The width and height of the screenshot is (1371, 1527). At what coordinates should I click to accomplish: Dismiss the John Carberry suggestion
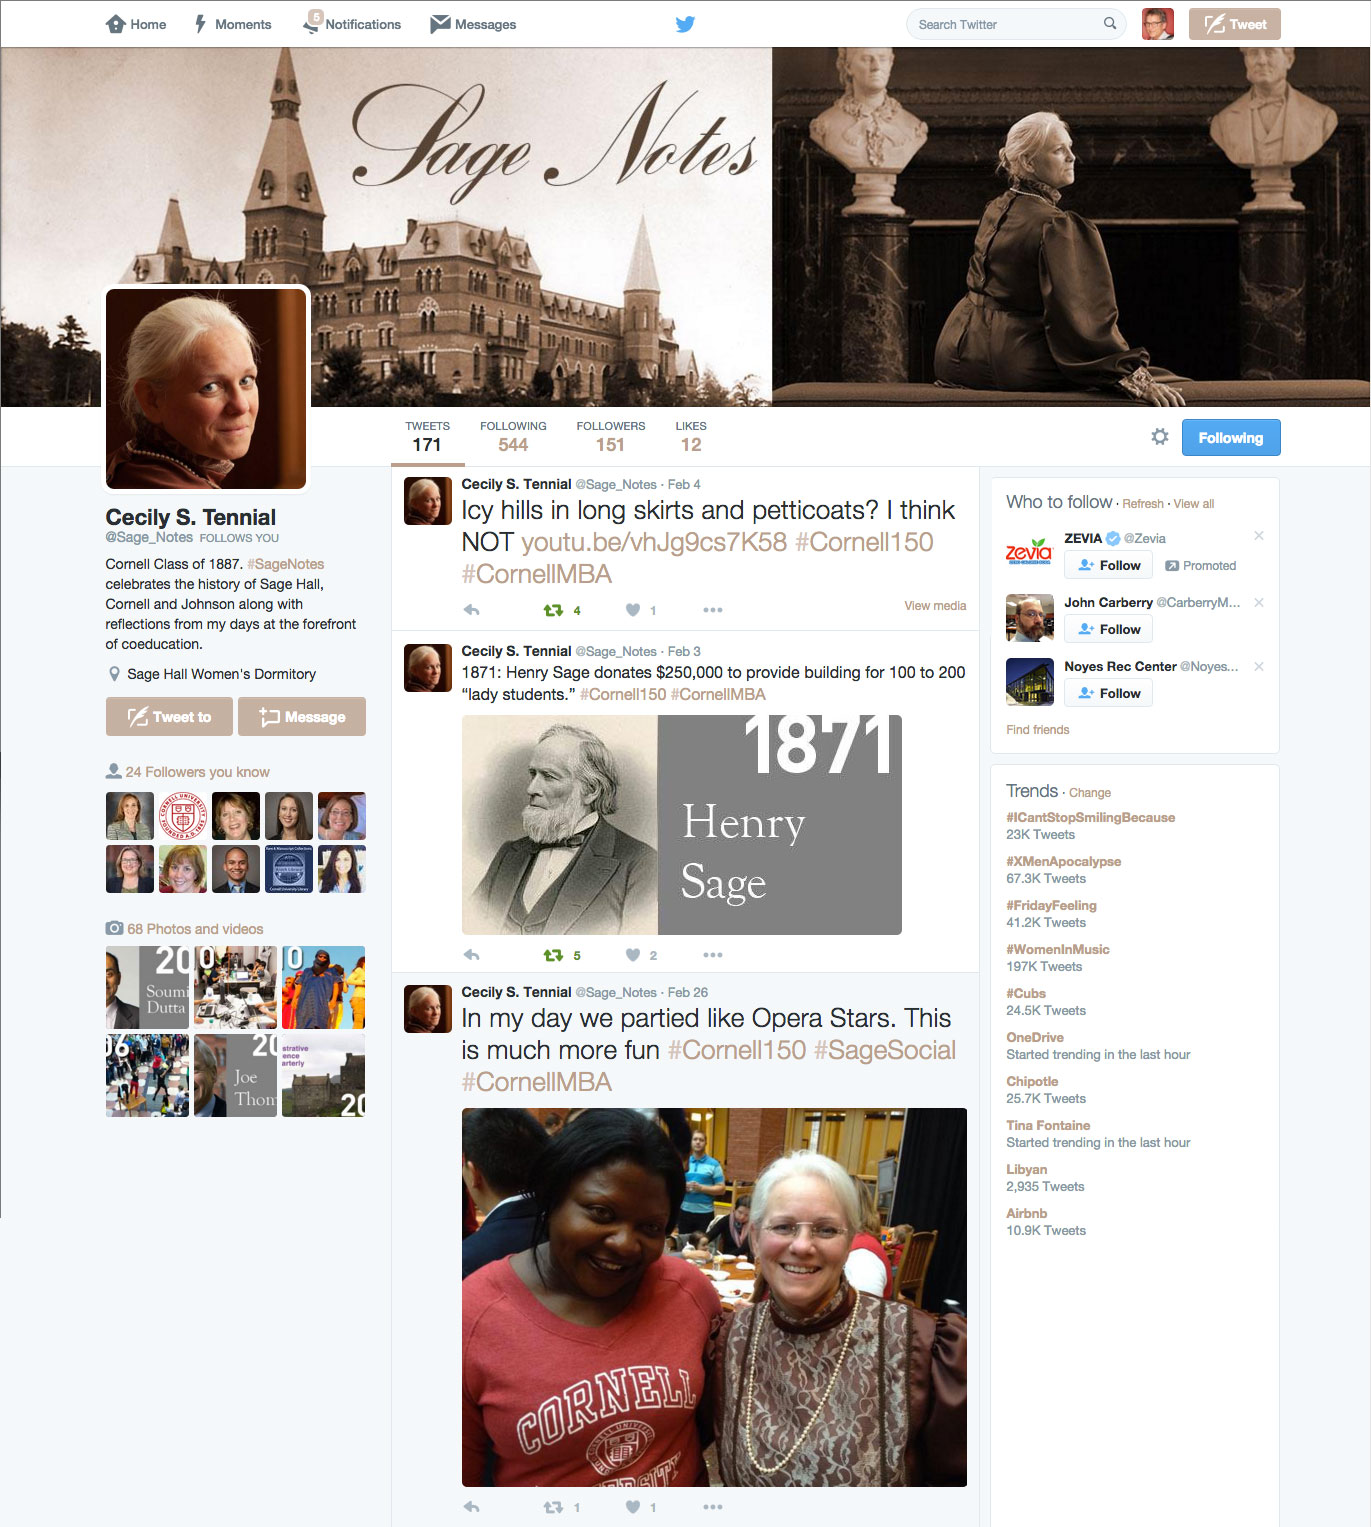pos(1259,602)
